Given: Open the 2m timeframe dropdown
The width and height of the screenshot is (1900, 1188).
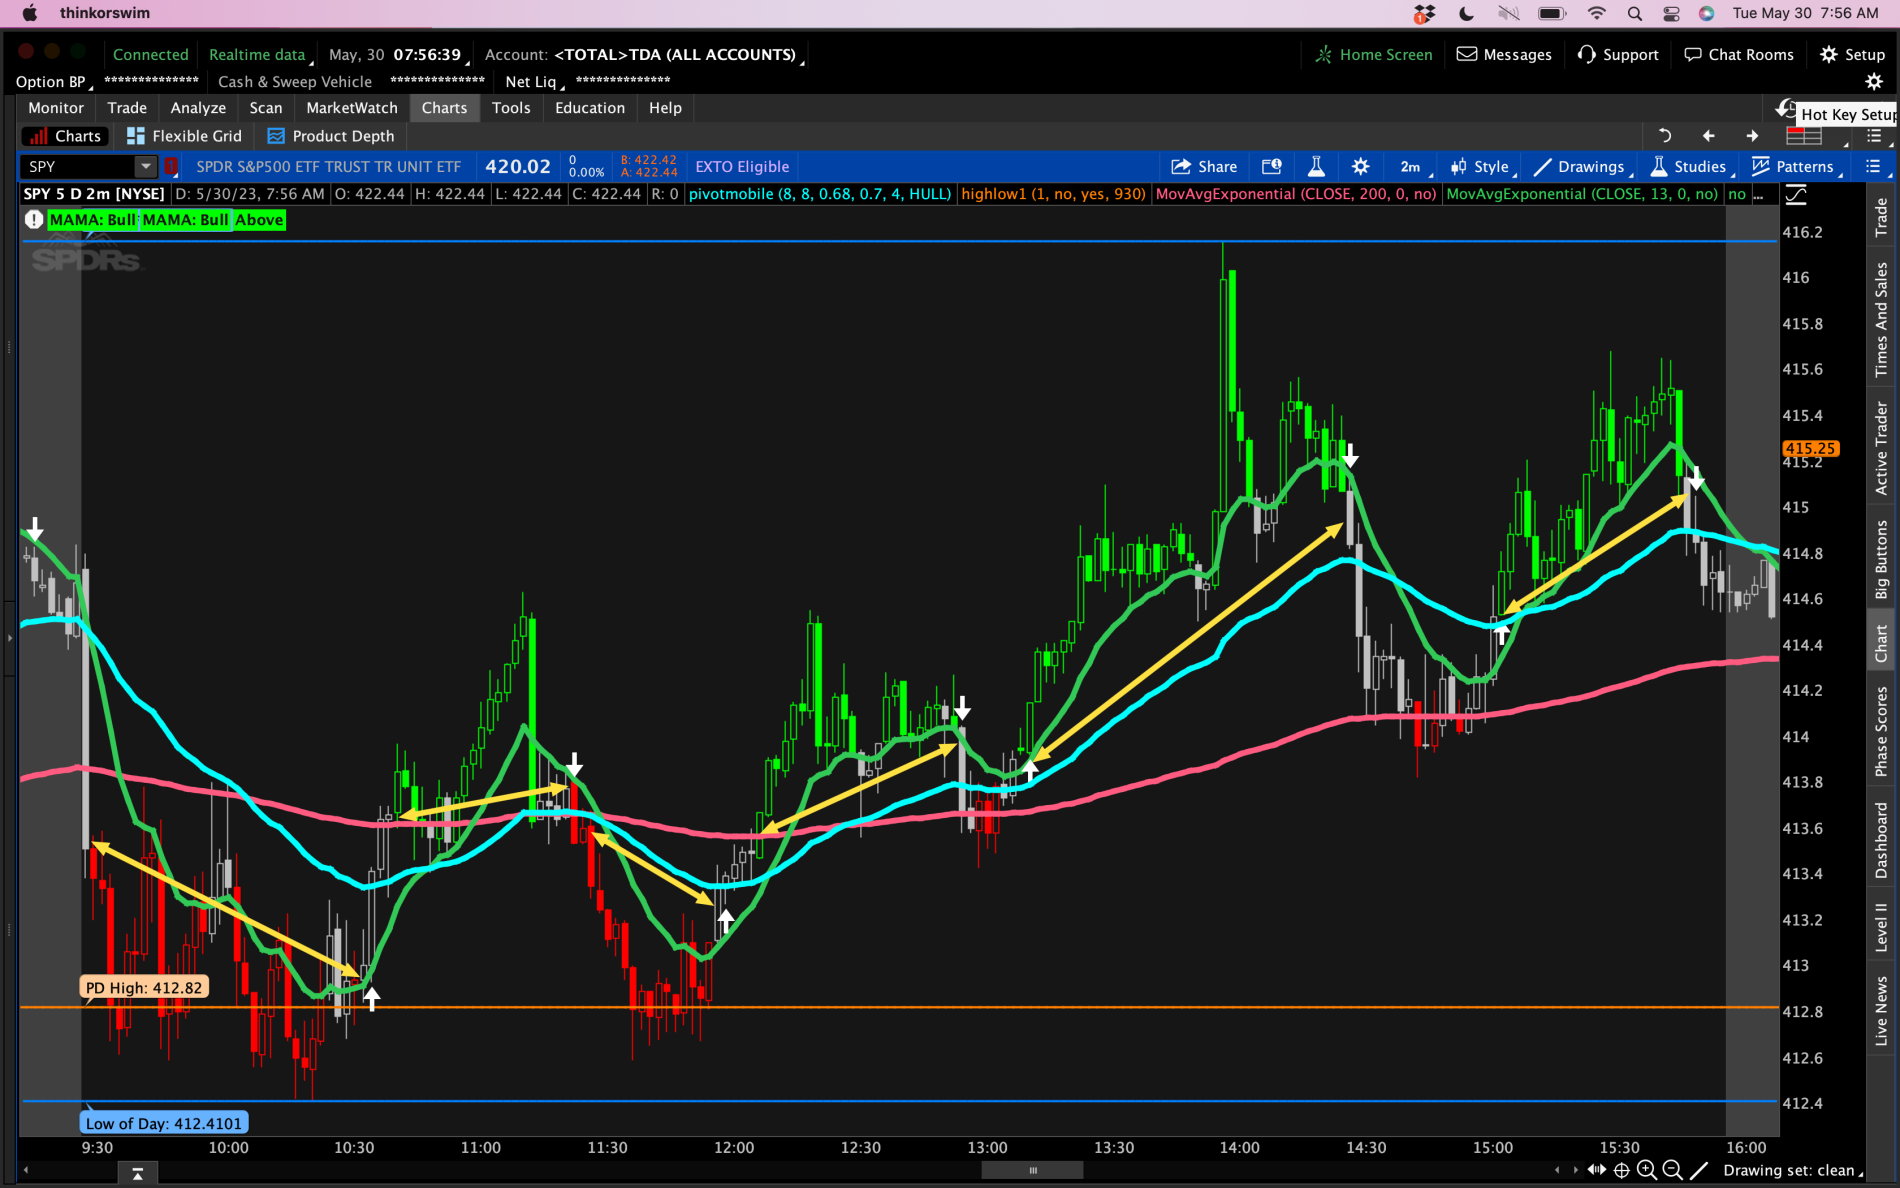Looking at the screenshot, I should point(1414,167).
